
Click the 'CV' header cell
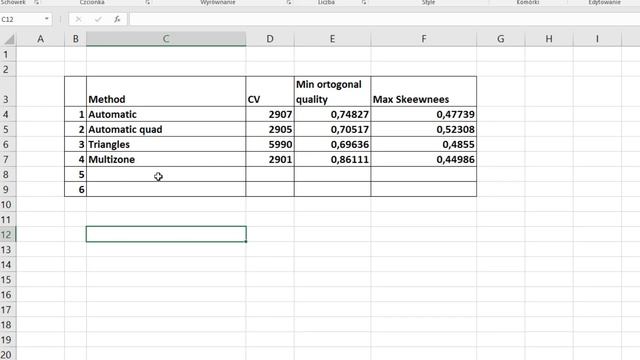pos(270,91)
